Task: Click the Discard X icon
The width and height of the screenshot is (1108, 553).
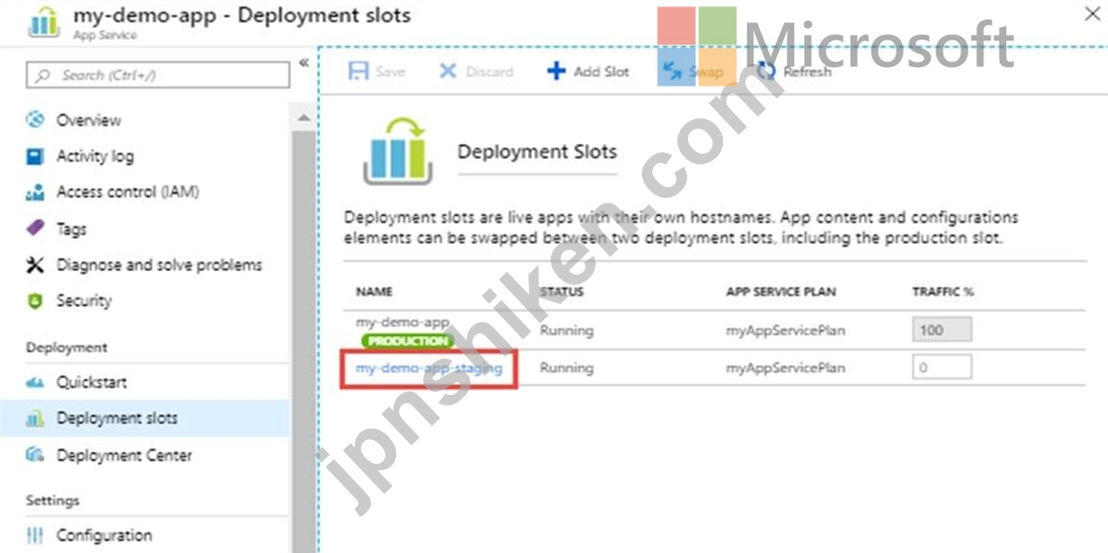Action: coord(448,71)
